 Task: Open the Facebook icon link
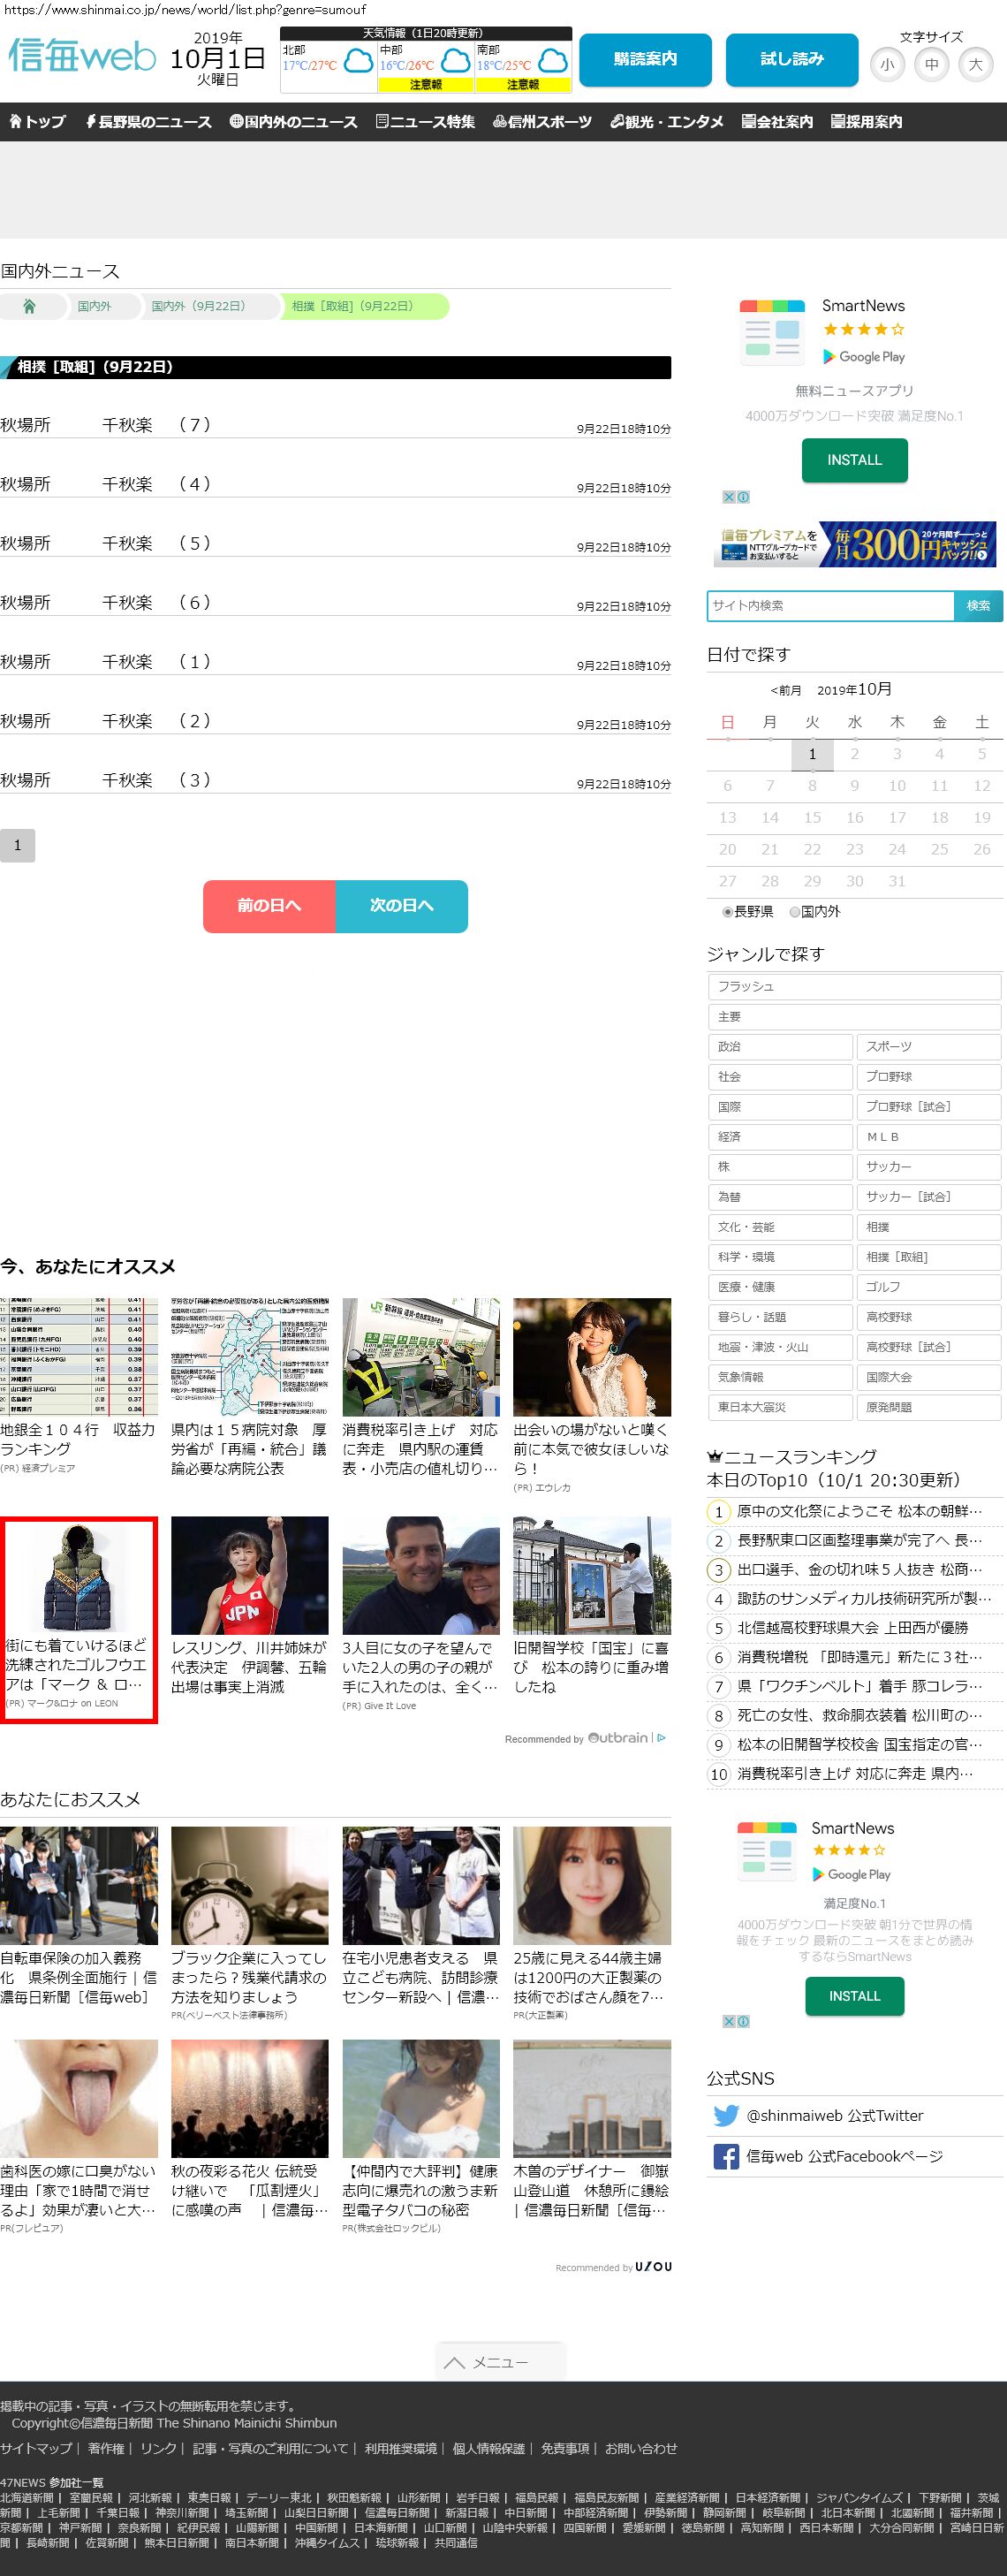pyautogui.click(x=726, y=2156)
